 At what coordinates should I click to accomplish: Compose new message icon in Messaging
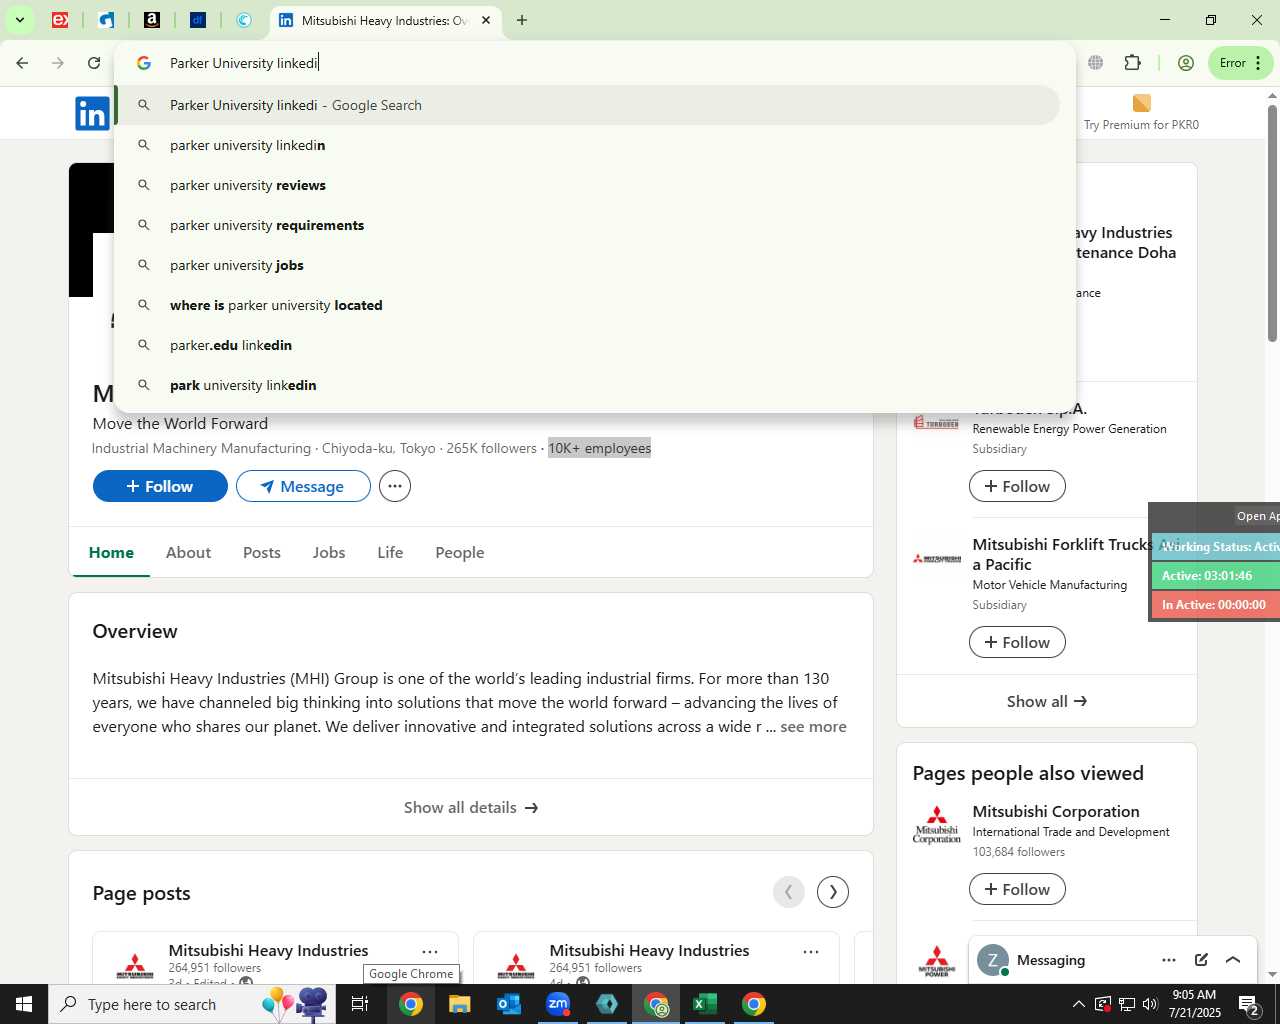pos(1201,960)
